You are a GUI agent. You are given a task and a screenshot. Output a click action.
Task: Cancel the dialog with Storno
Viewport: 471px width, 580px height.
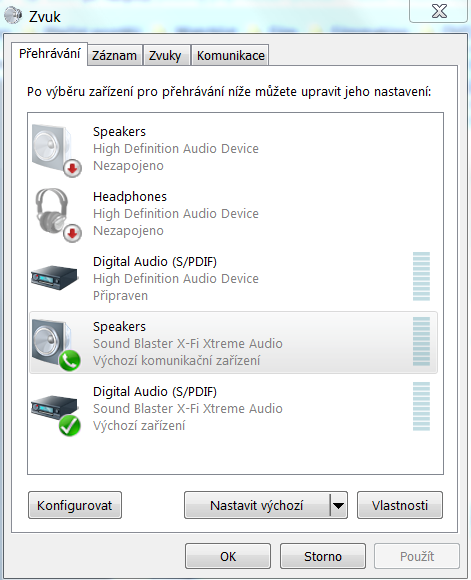(323, 556)
